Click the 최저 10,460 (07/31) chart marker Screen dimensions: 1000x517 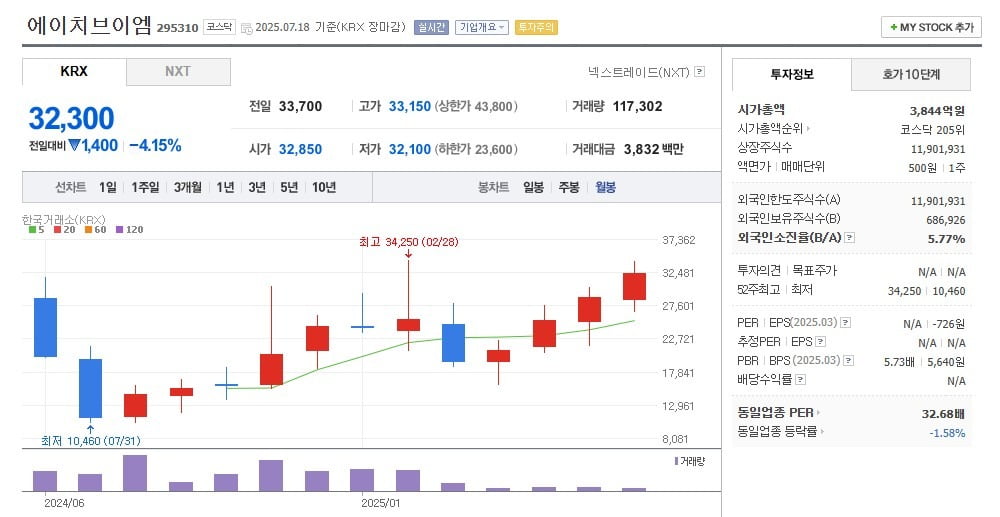[91, 441]
